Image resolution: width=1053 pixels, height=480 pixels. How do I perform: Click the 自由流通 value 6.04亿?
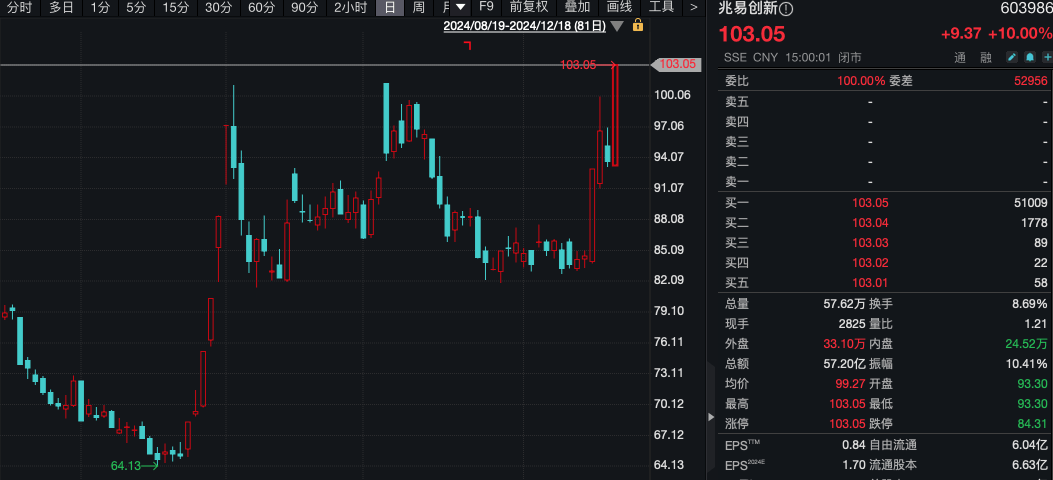(1030, 444)
